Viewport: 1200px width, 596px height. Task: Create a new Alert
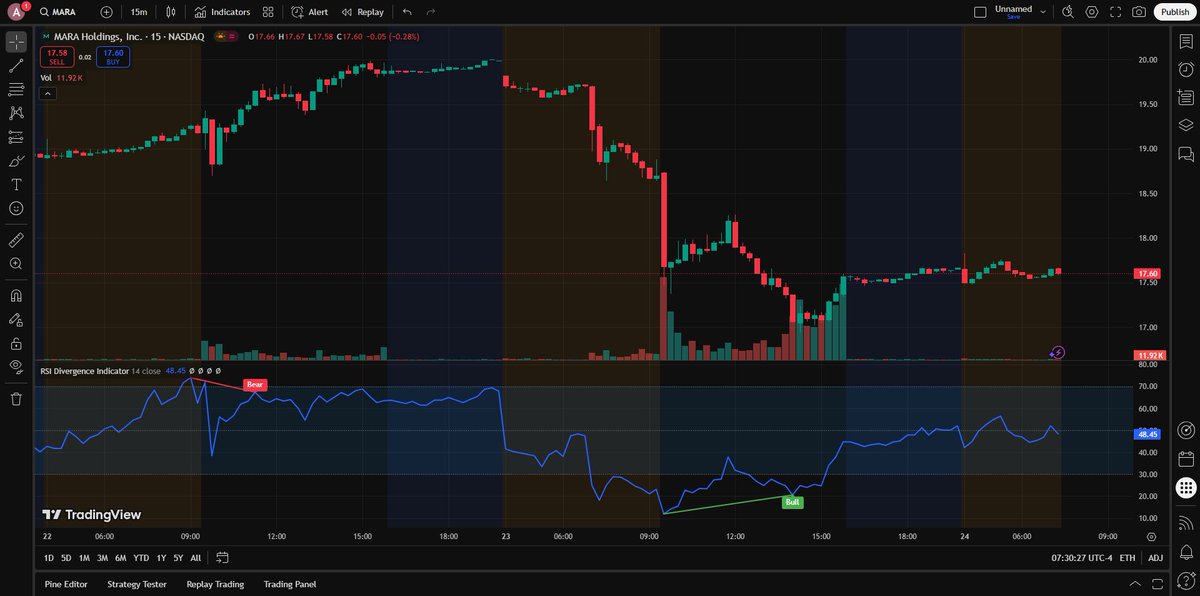pos(310,12)
